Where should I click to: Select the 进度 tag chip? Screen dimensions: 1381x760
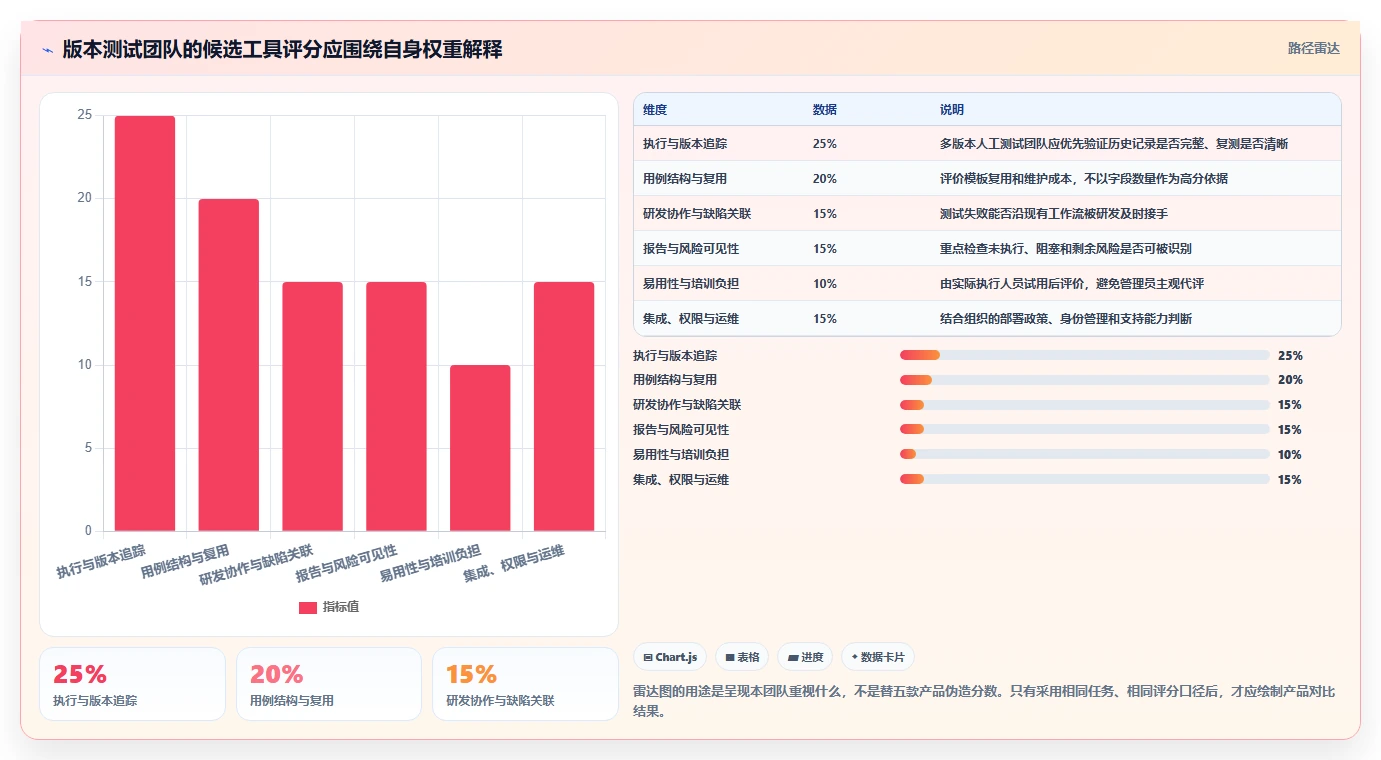tap(805, 657)
